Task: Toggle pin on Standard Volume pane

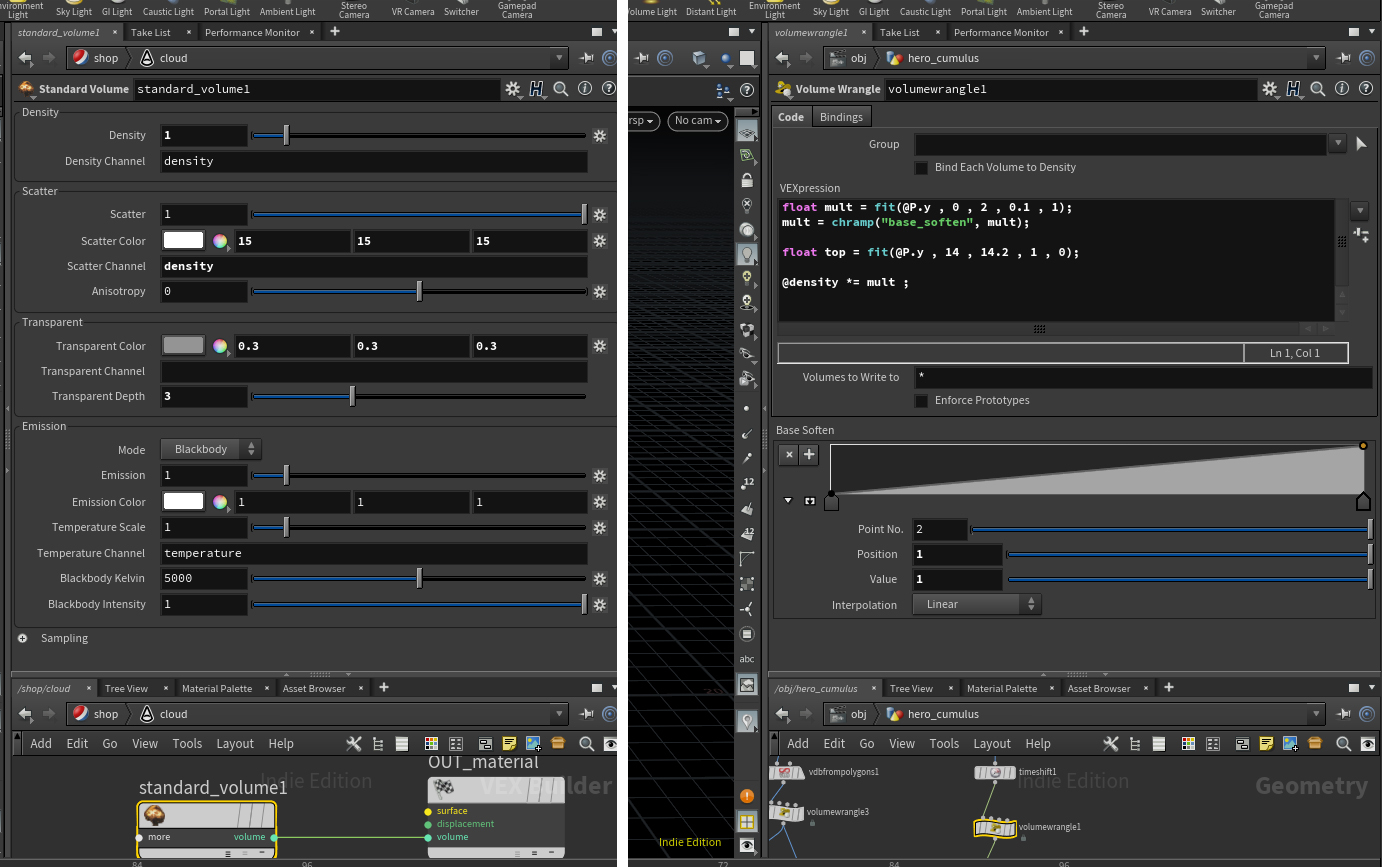Action: (588, 58)
